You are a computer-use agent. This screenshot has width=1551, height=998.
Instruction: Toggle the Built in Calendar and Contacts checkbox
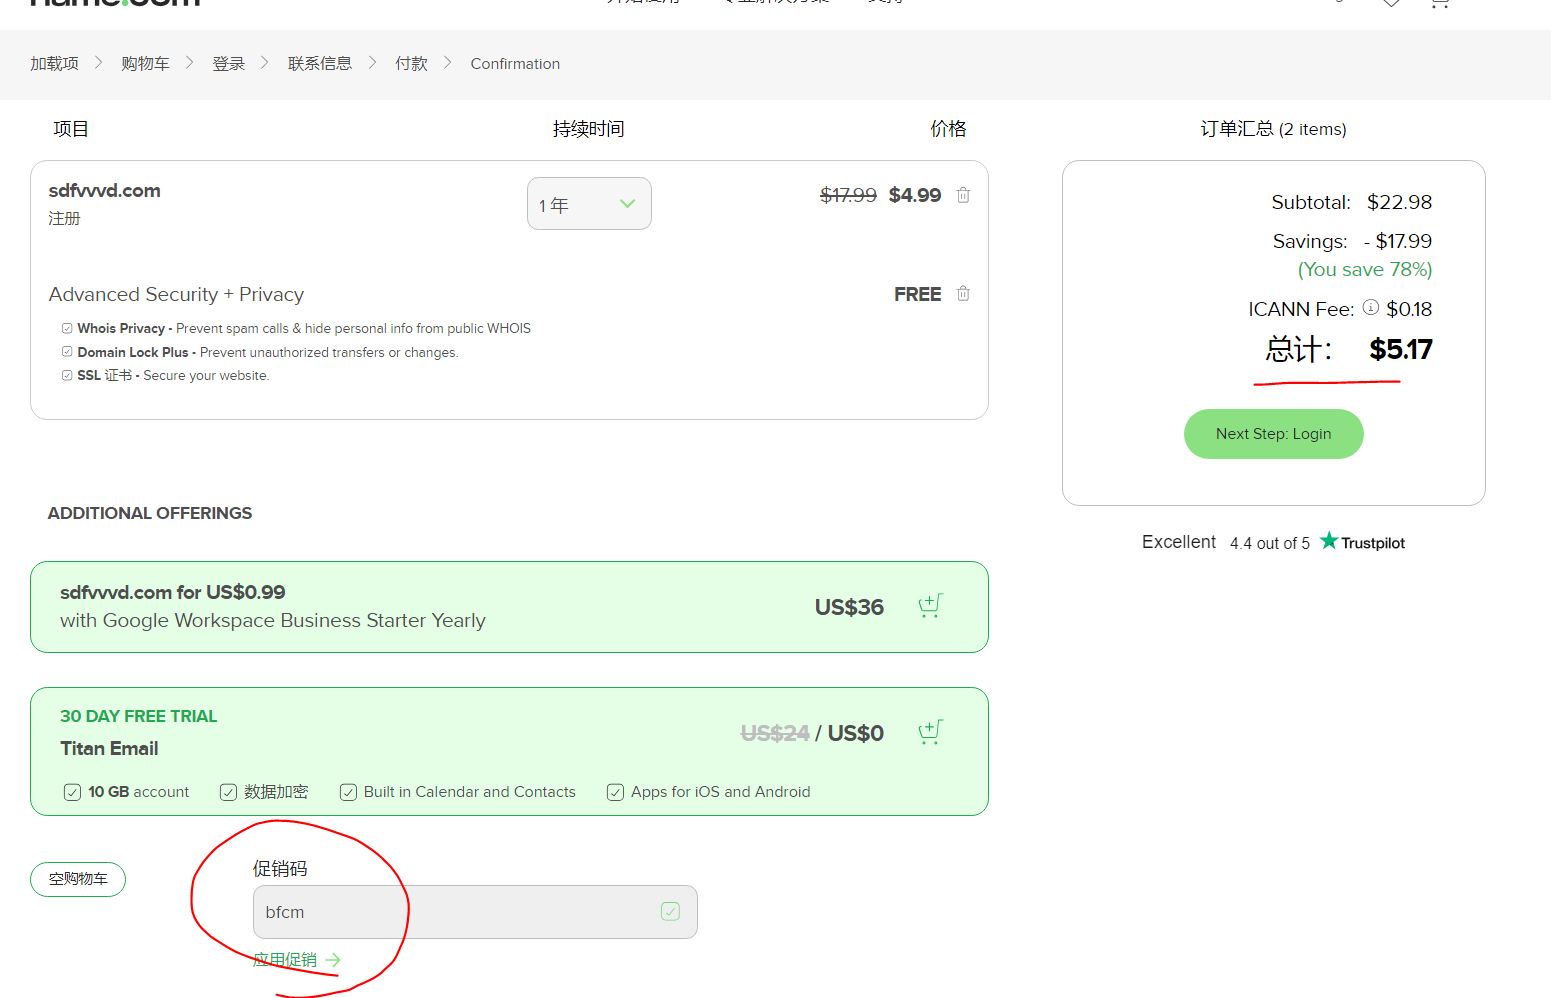pyautogui.click(x=347, y=791)
